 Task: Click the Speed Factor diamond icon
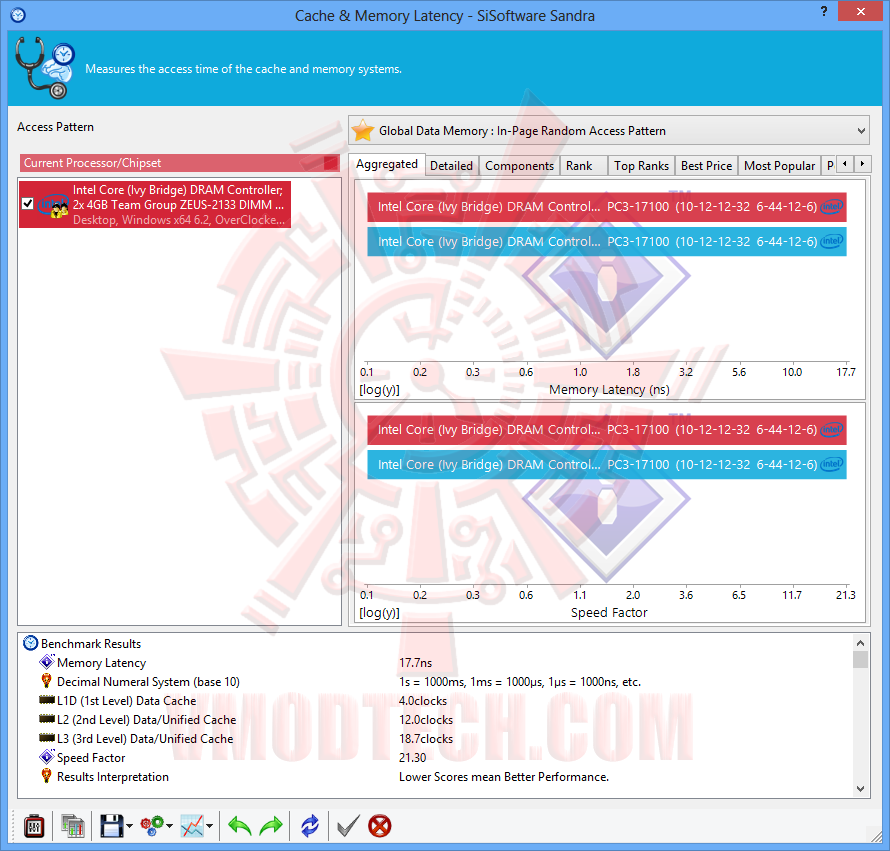pyautogui.click(x=47, y=757)
